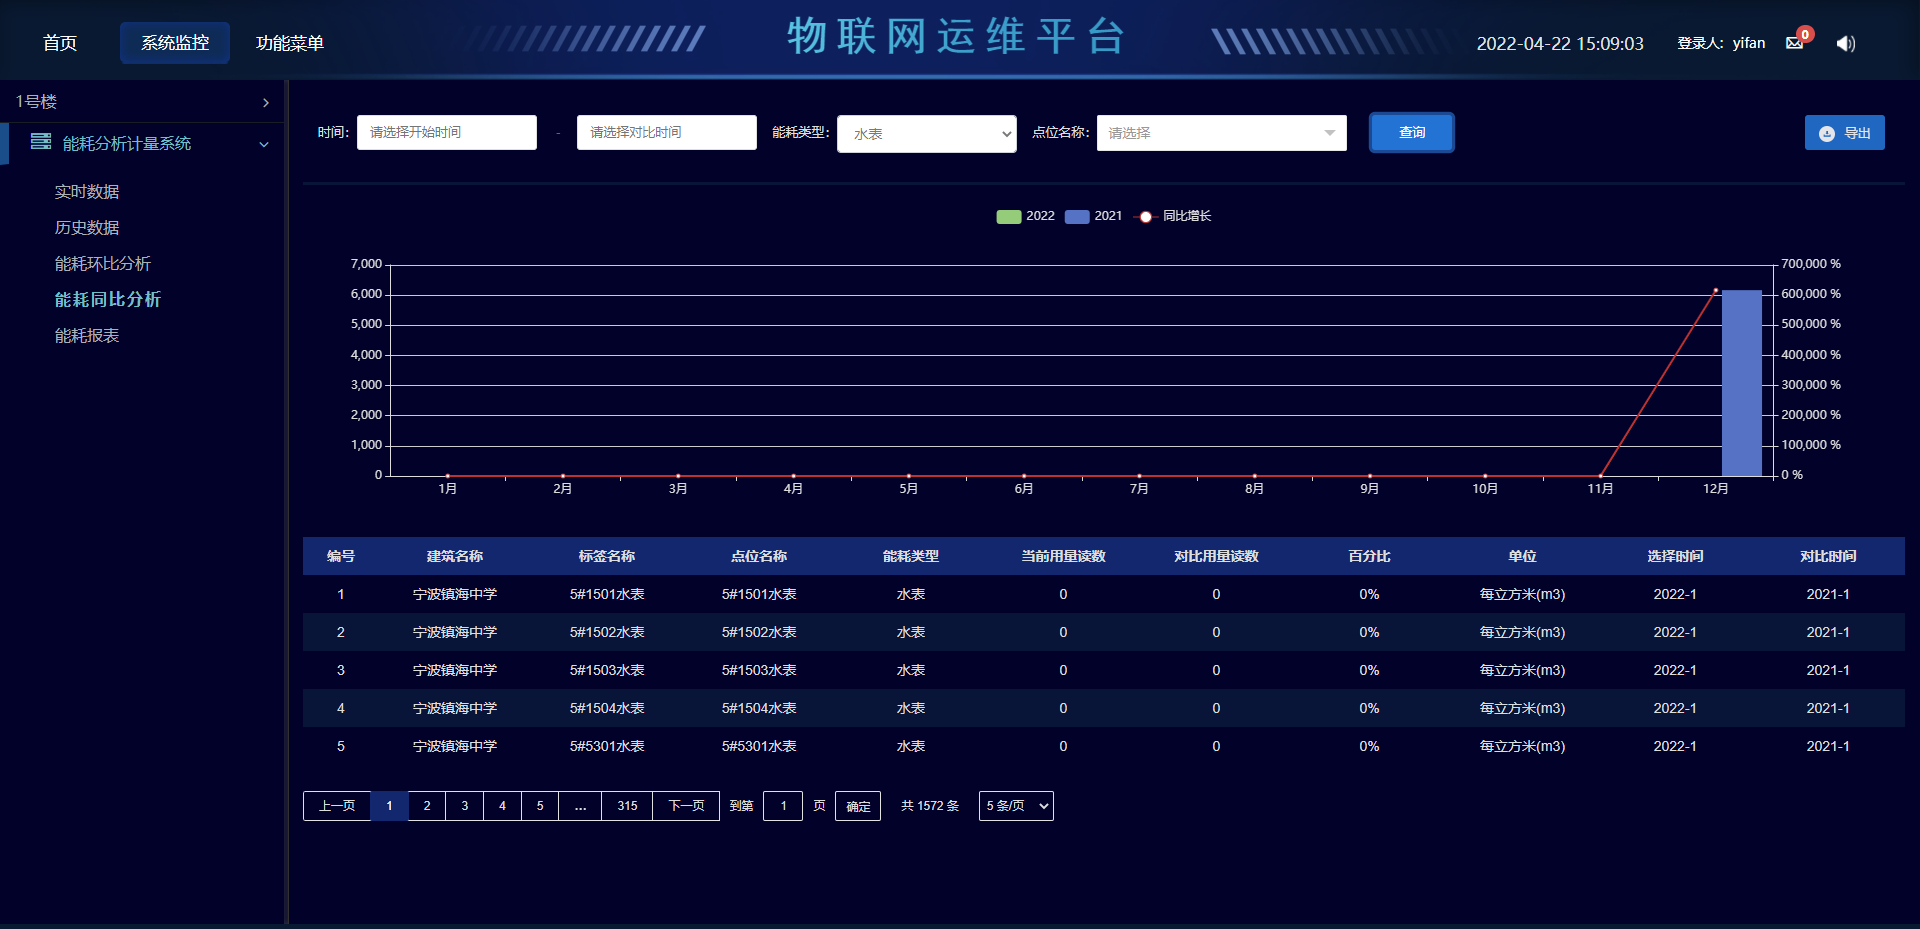The width and height of the screenshot is (1920, 929).
Task: Click the jump-to-page number field
Action: (x=783, y=806)
